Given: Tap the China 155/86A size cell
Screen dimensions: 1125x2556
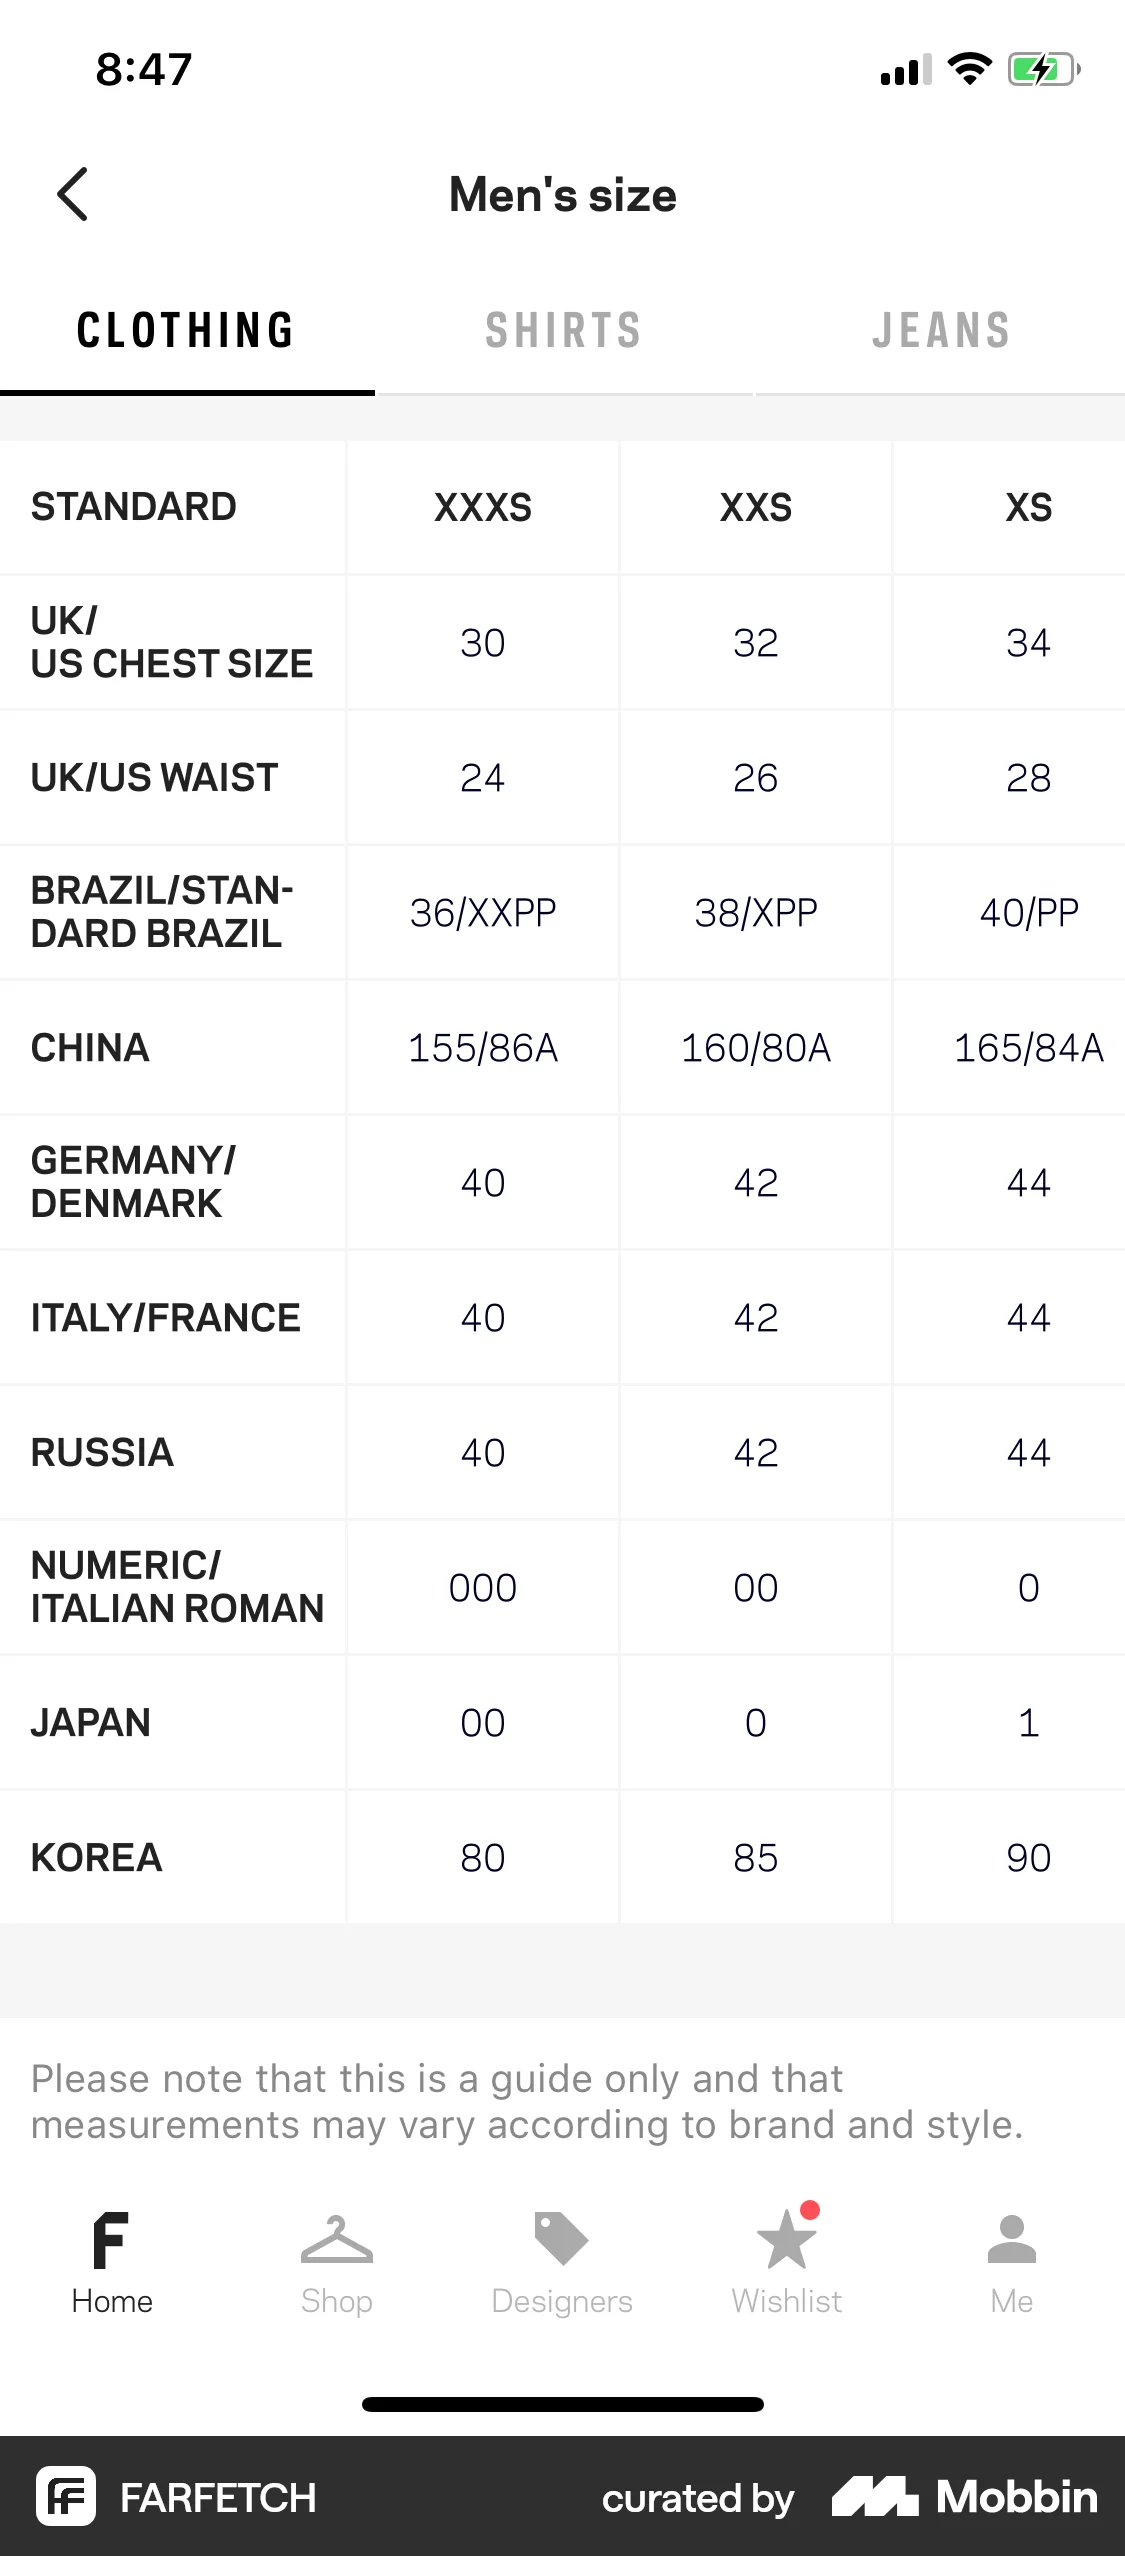Looking at the screenshot, I should [483, 1048].
